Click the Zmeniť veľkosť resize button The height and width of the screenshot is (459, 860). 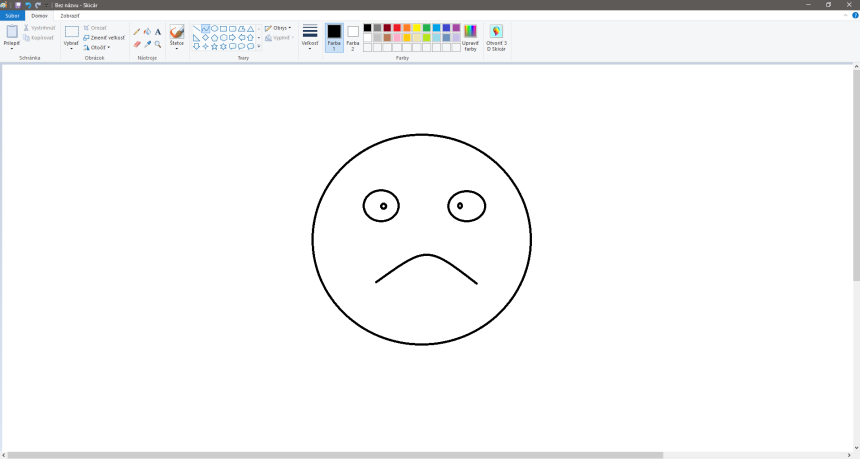104,37
